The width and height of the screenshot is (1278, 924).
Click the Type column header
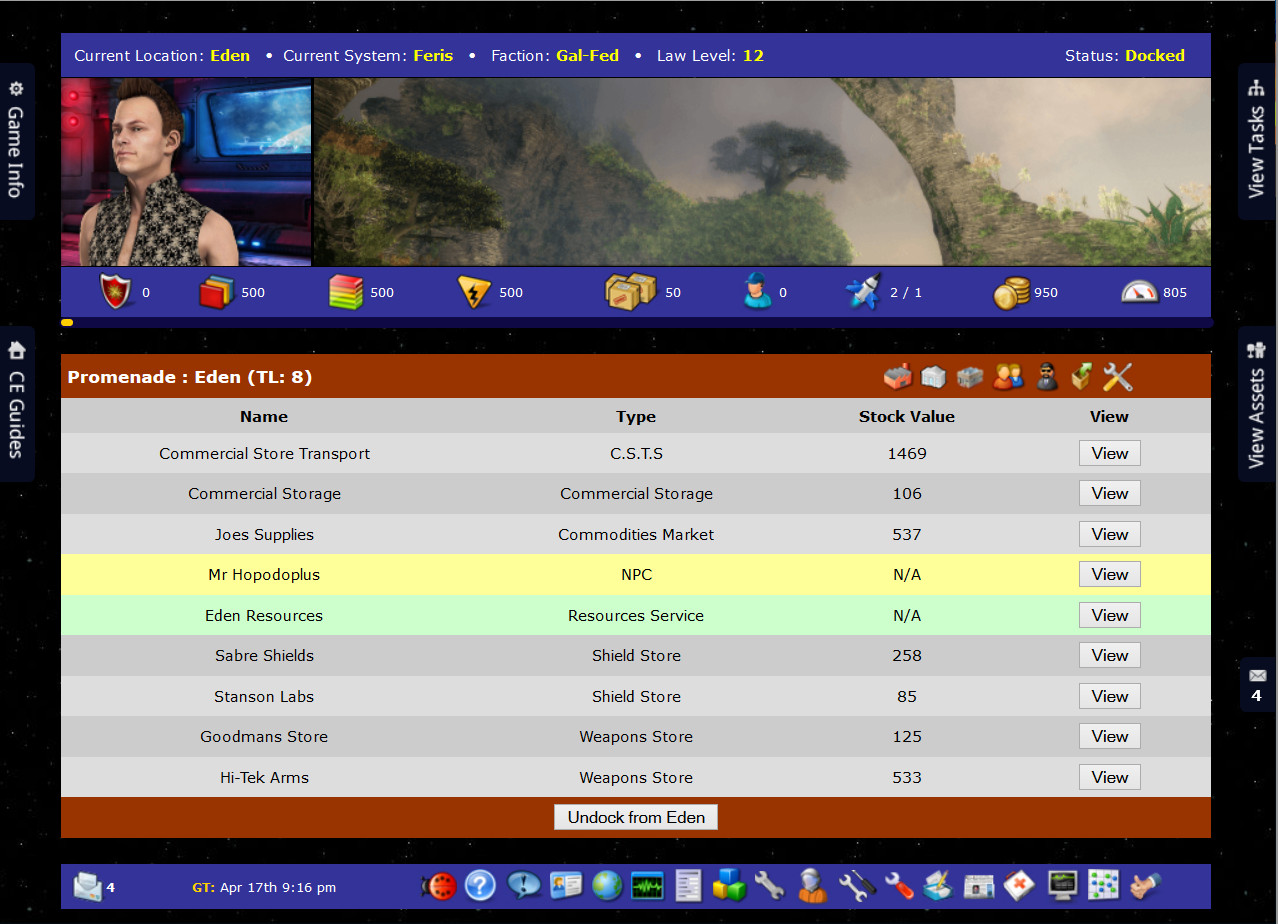(x=636, y=416)
